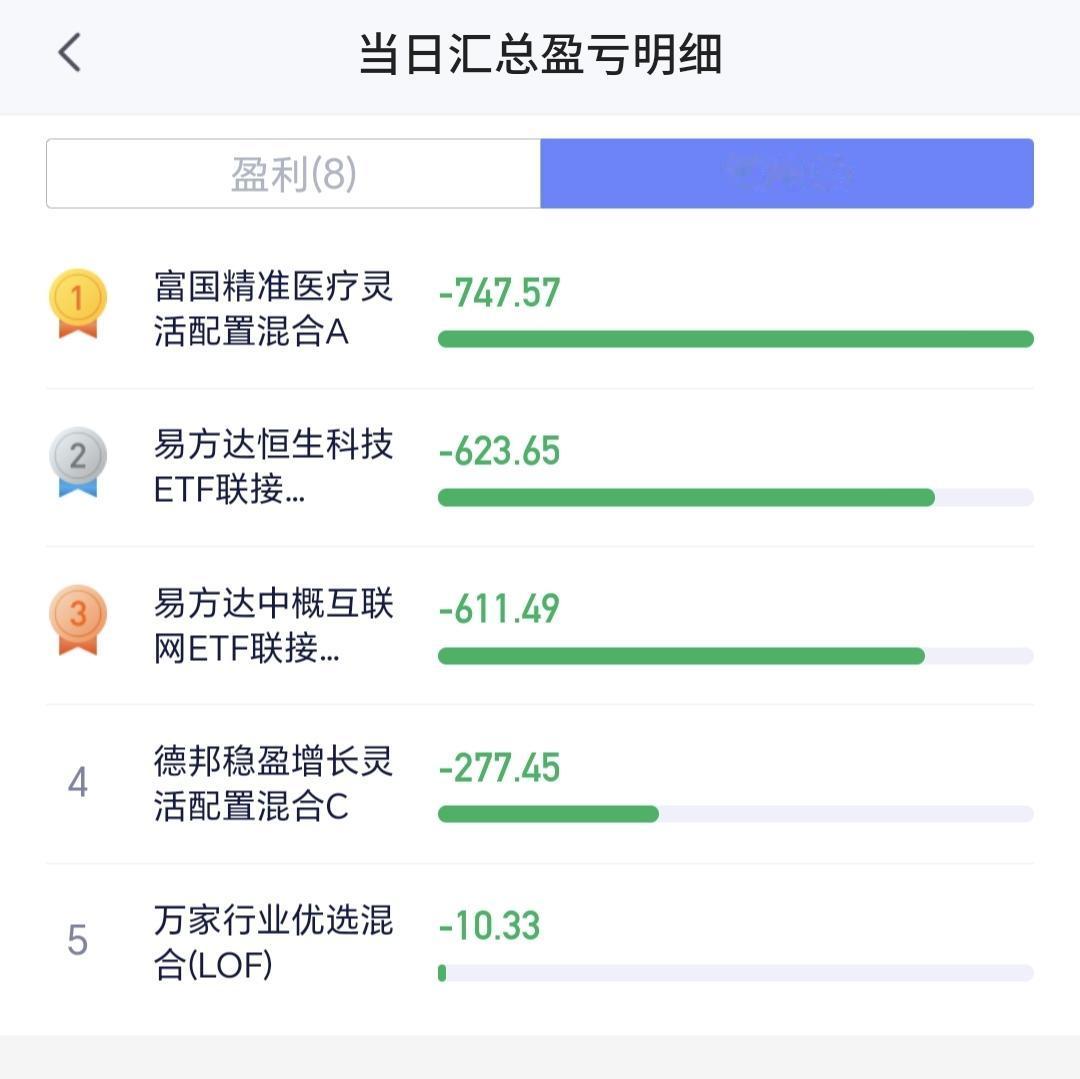1080x1079 pixels.
Task: Click the -10.33 loss amount
Action: 490,925
